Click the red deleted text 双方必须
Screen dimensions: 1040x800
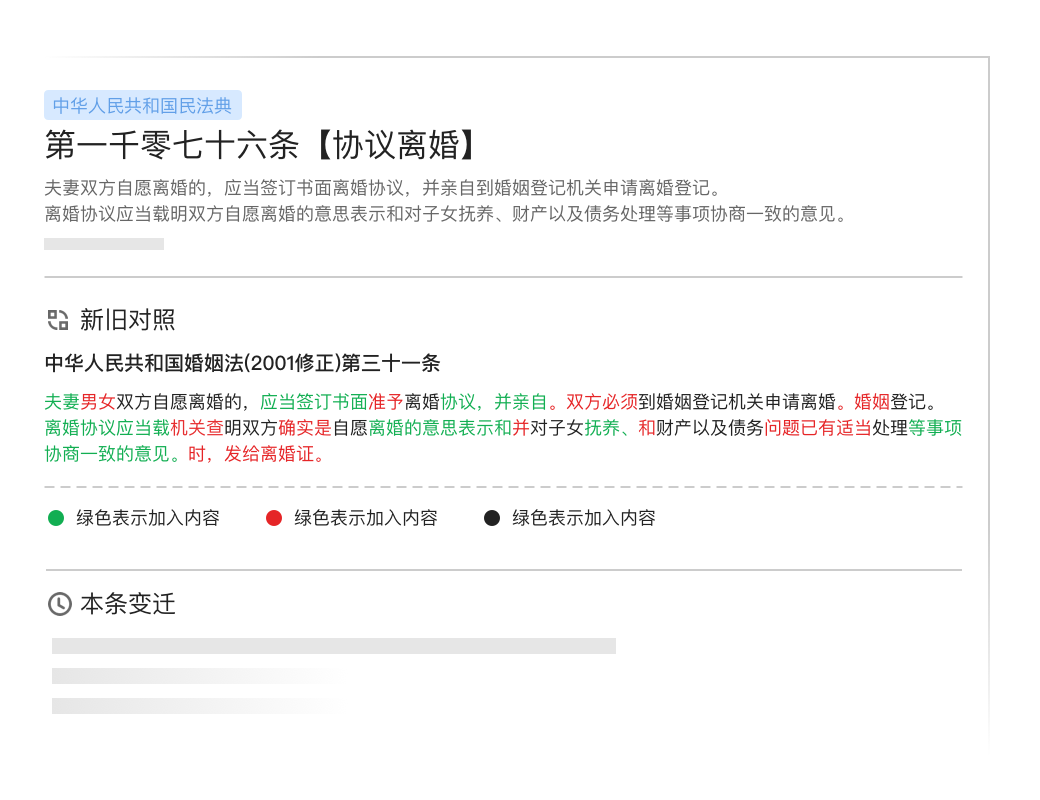click(x=602, y=402)
